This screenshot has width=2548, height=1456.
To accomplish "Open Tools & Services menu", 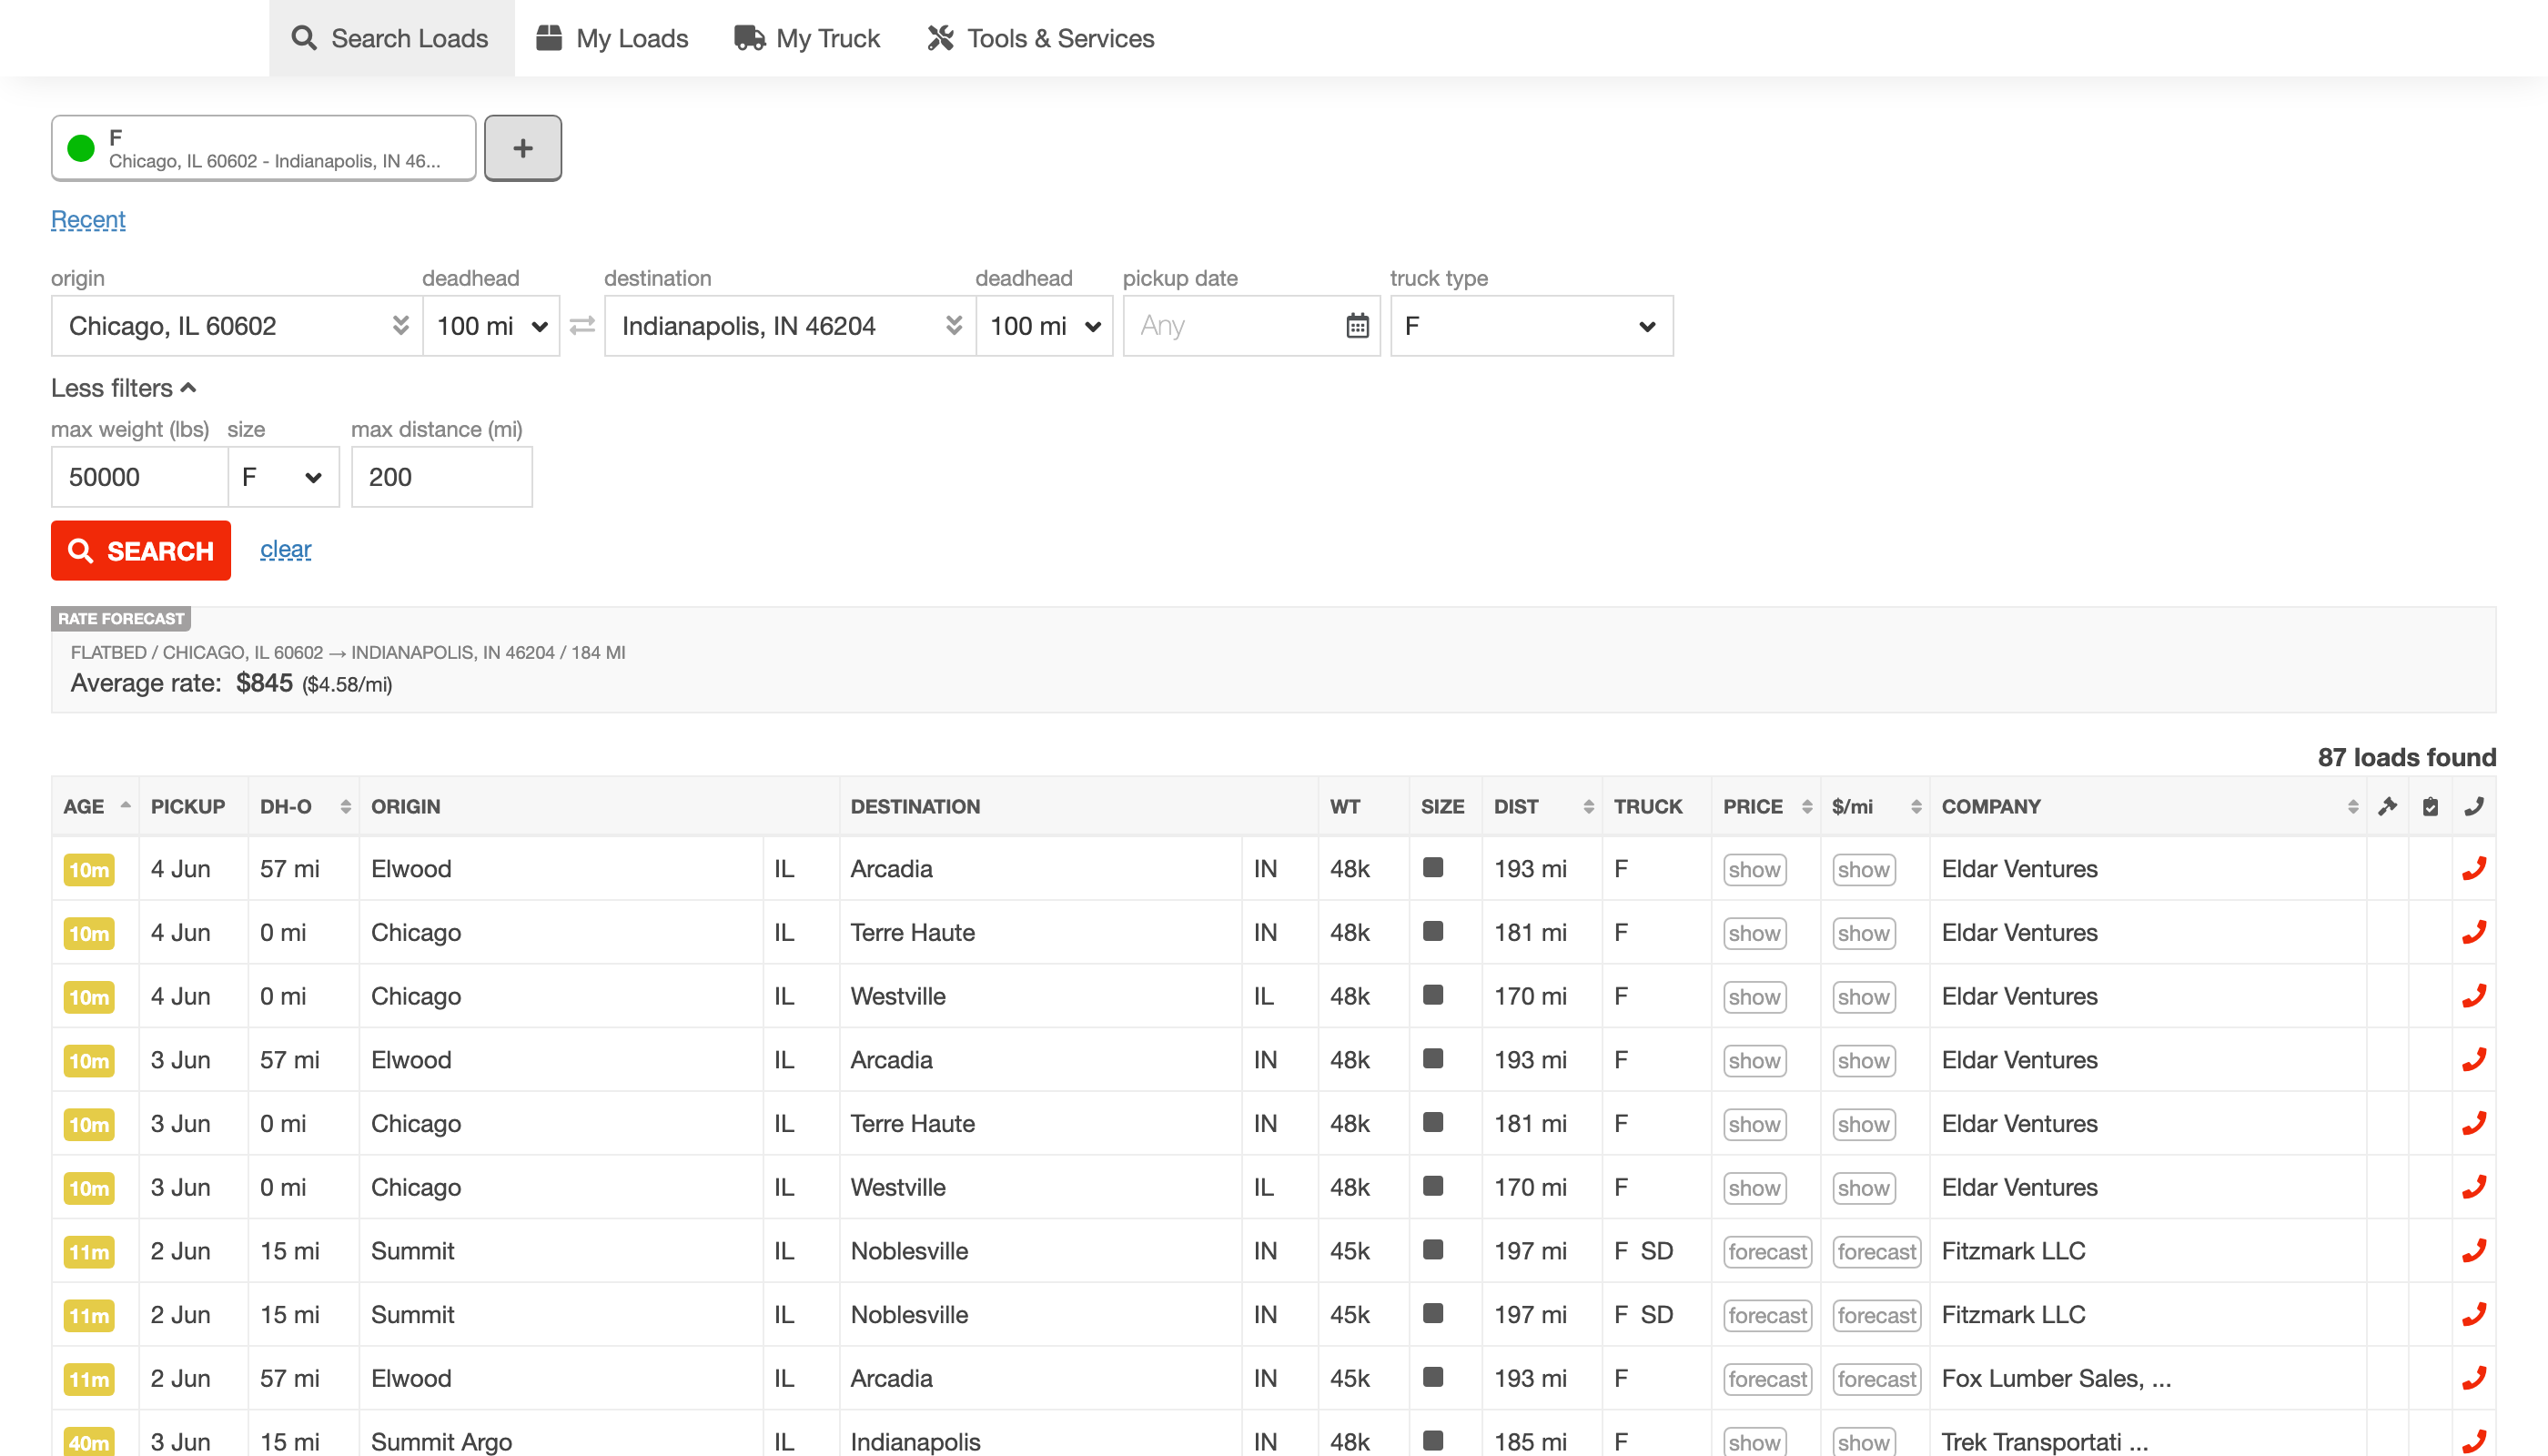I will pyautogui.click(x=1040, y=38).
